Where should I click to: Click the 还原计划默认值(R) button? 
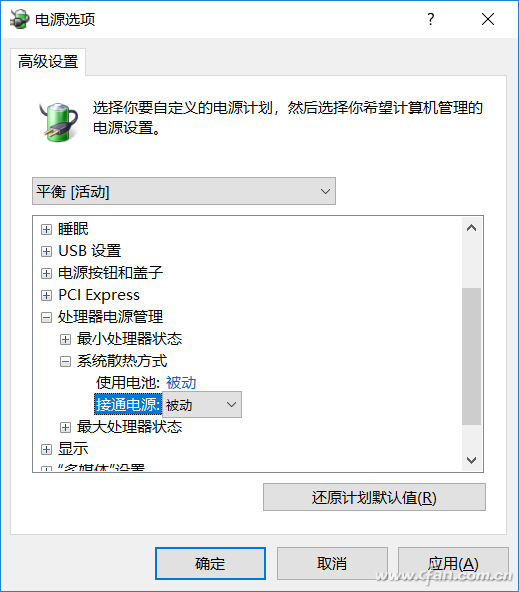pos(374,497)
